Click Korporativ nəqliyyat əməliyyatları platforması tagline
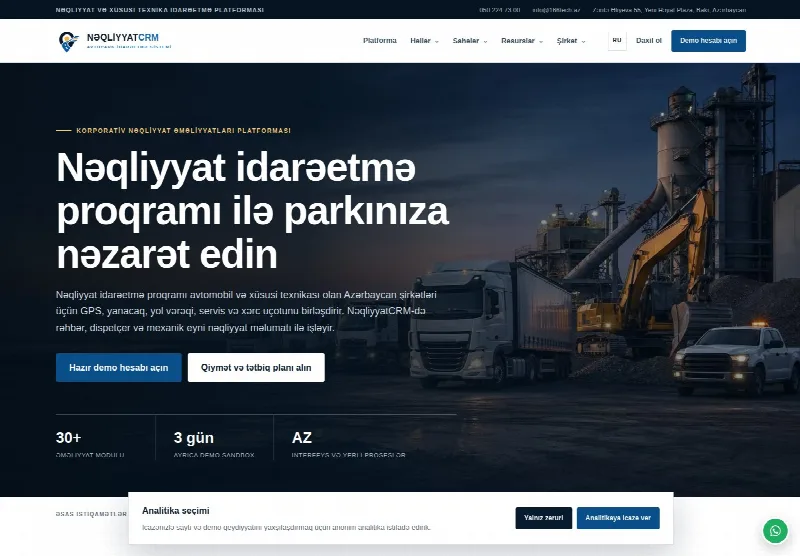This screenshot has width=800, height=556. pos(183,131)
